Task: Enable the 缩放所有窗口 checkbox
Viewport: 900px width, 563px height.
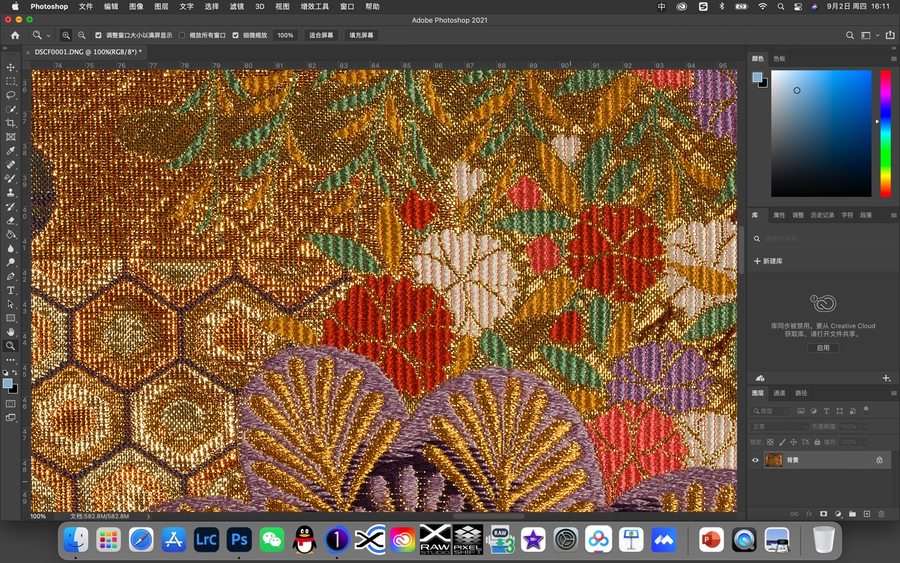Action: (x=181, y=35)
